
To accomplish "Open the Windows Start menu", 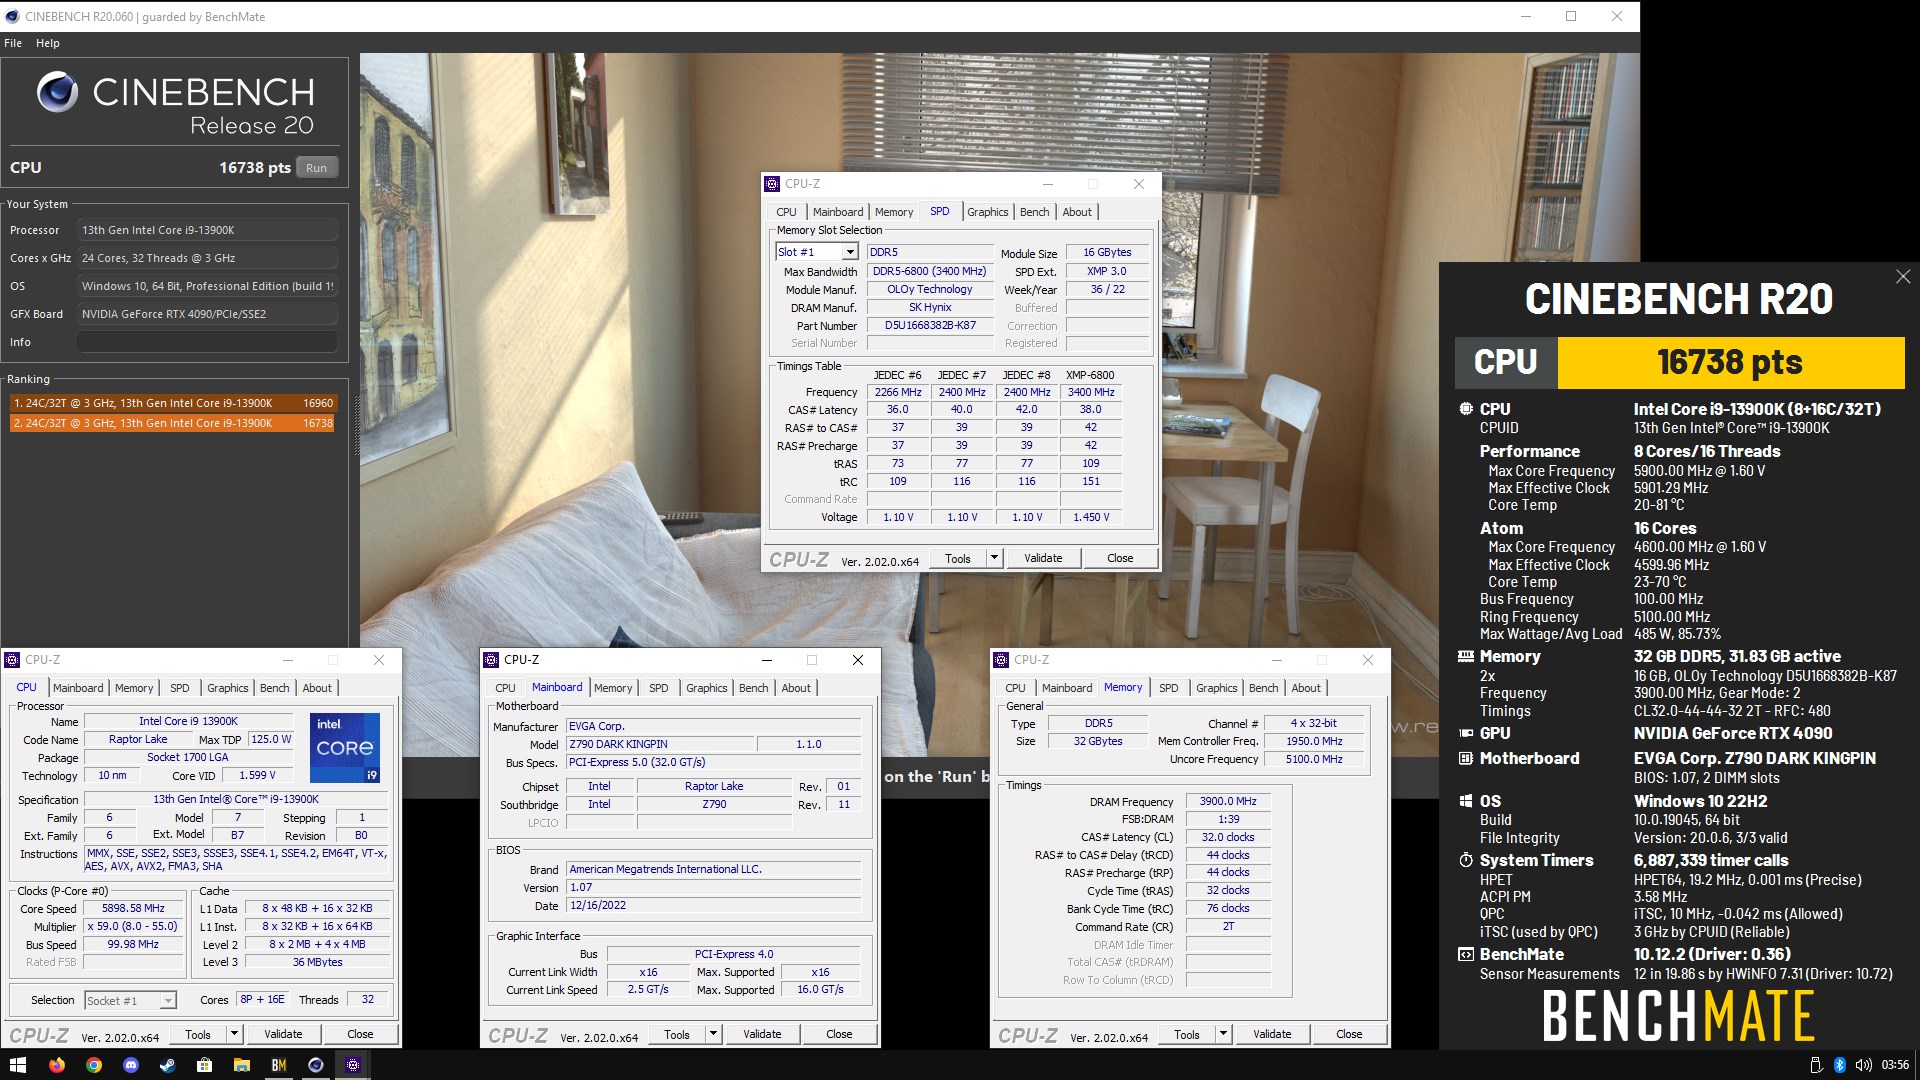I will coord(17,1065).
